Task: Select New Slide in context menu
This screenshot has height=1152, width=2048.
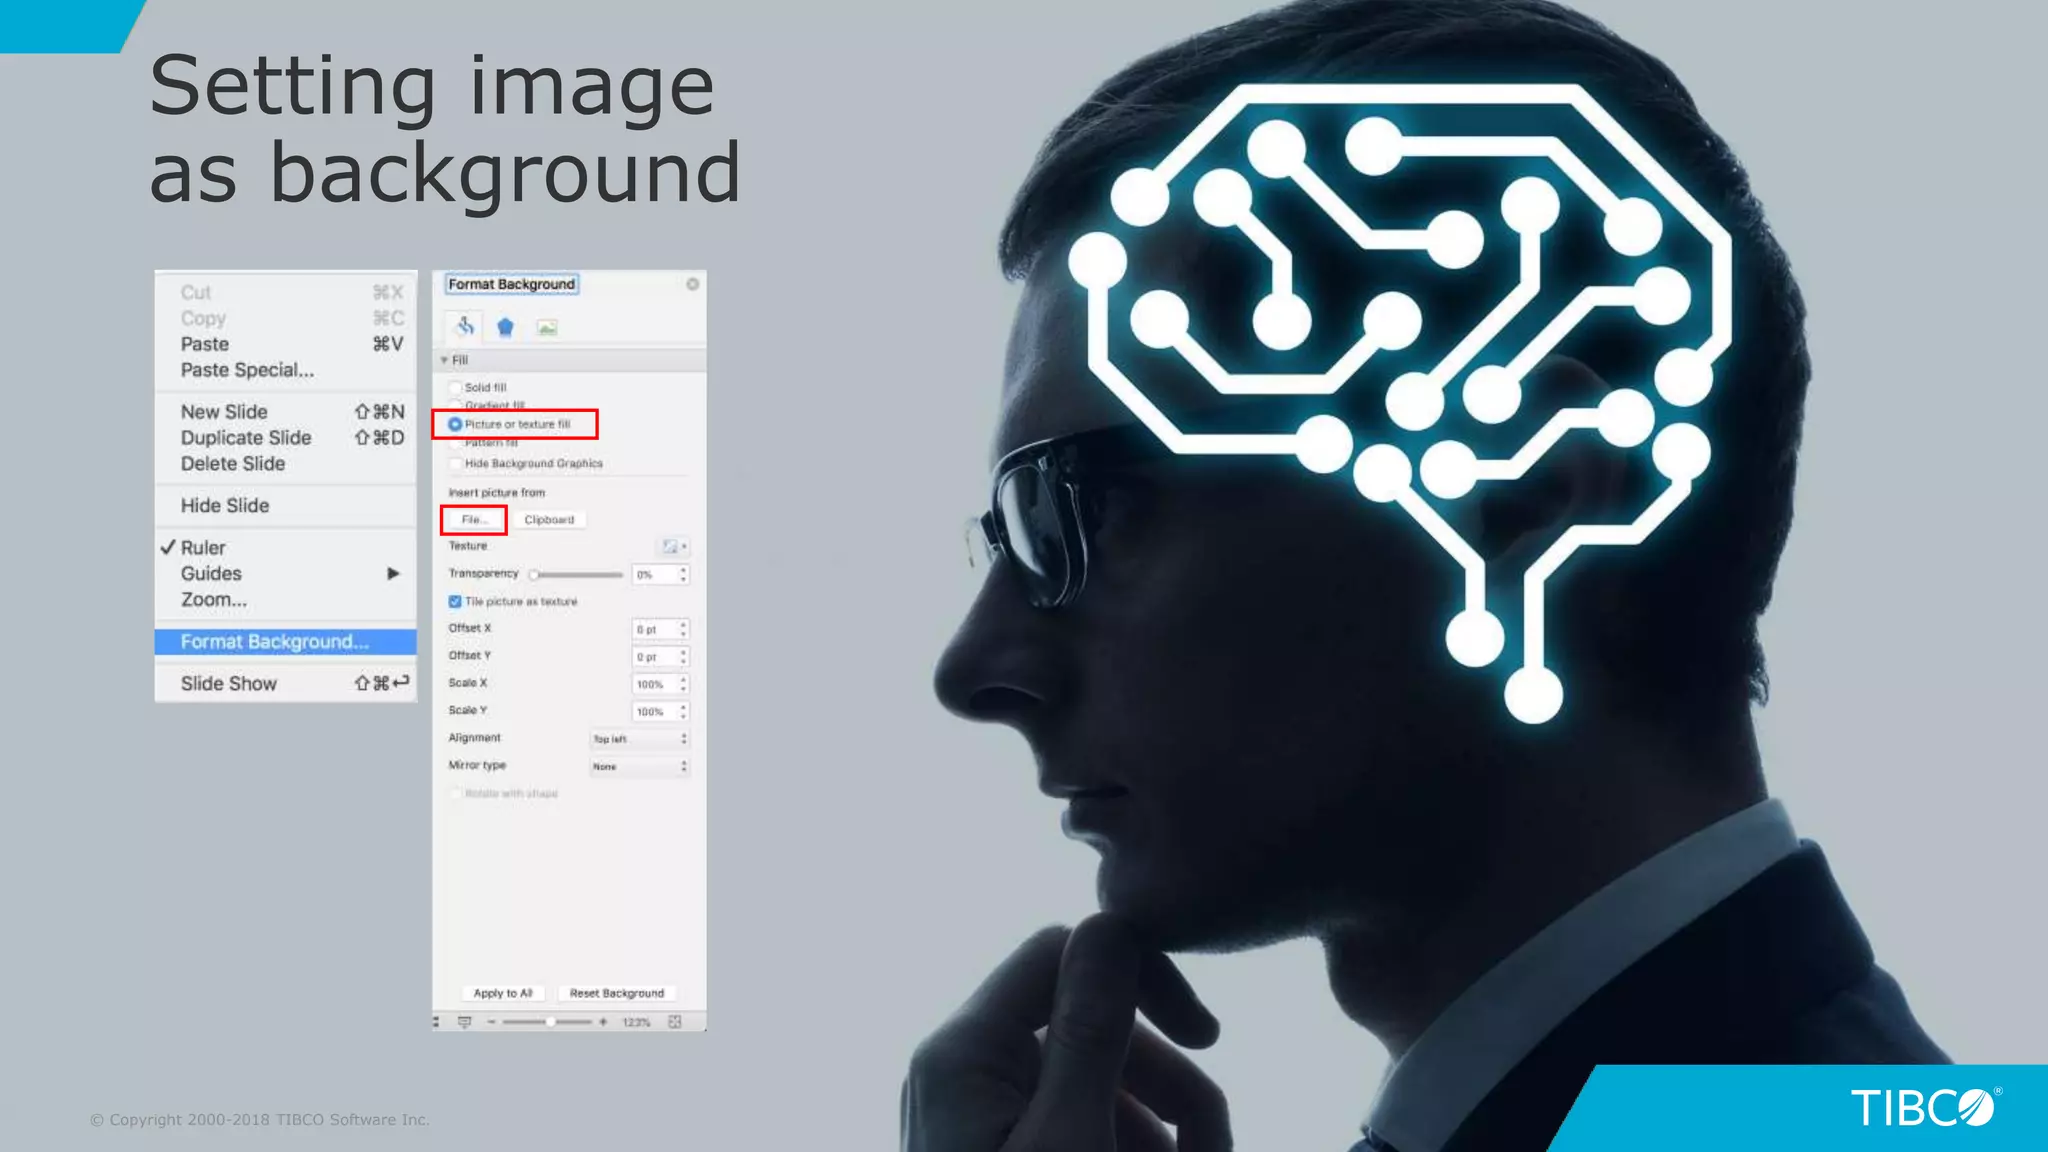Action: (286, 412)
